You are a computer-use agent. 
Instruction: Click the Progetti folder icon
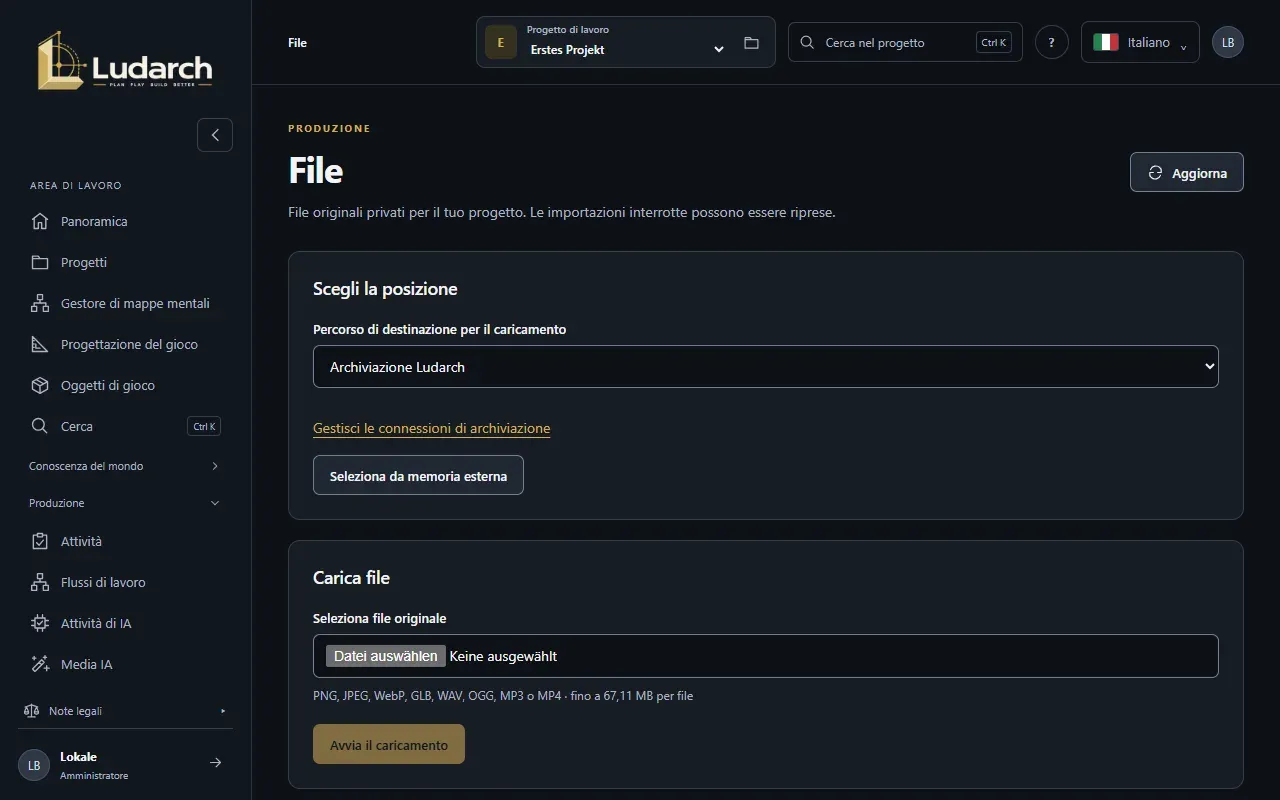point(40,262)
